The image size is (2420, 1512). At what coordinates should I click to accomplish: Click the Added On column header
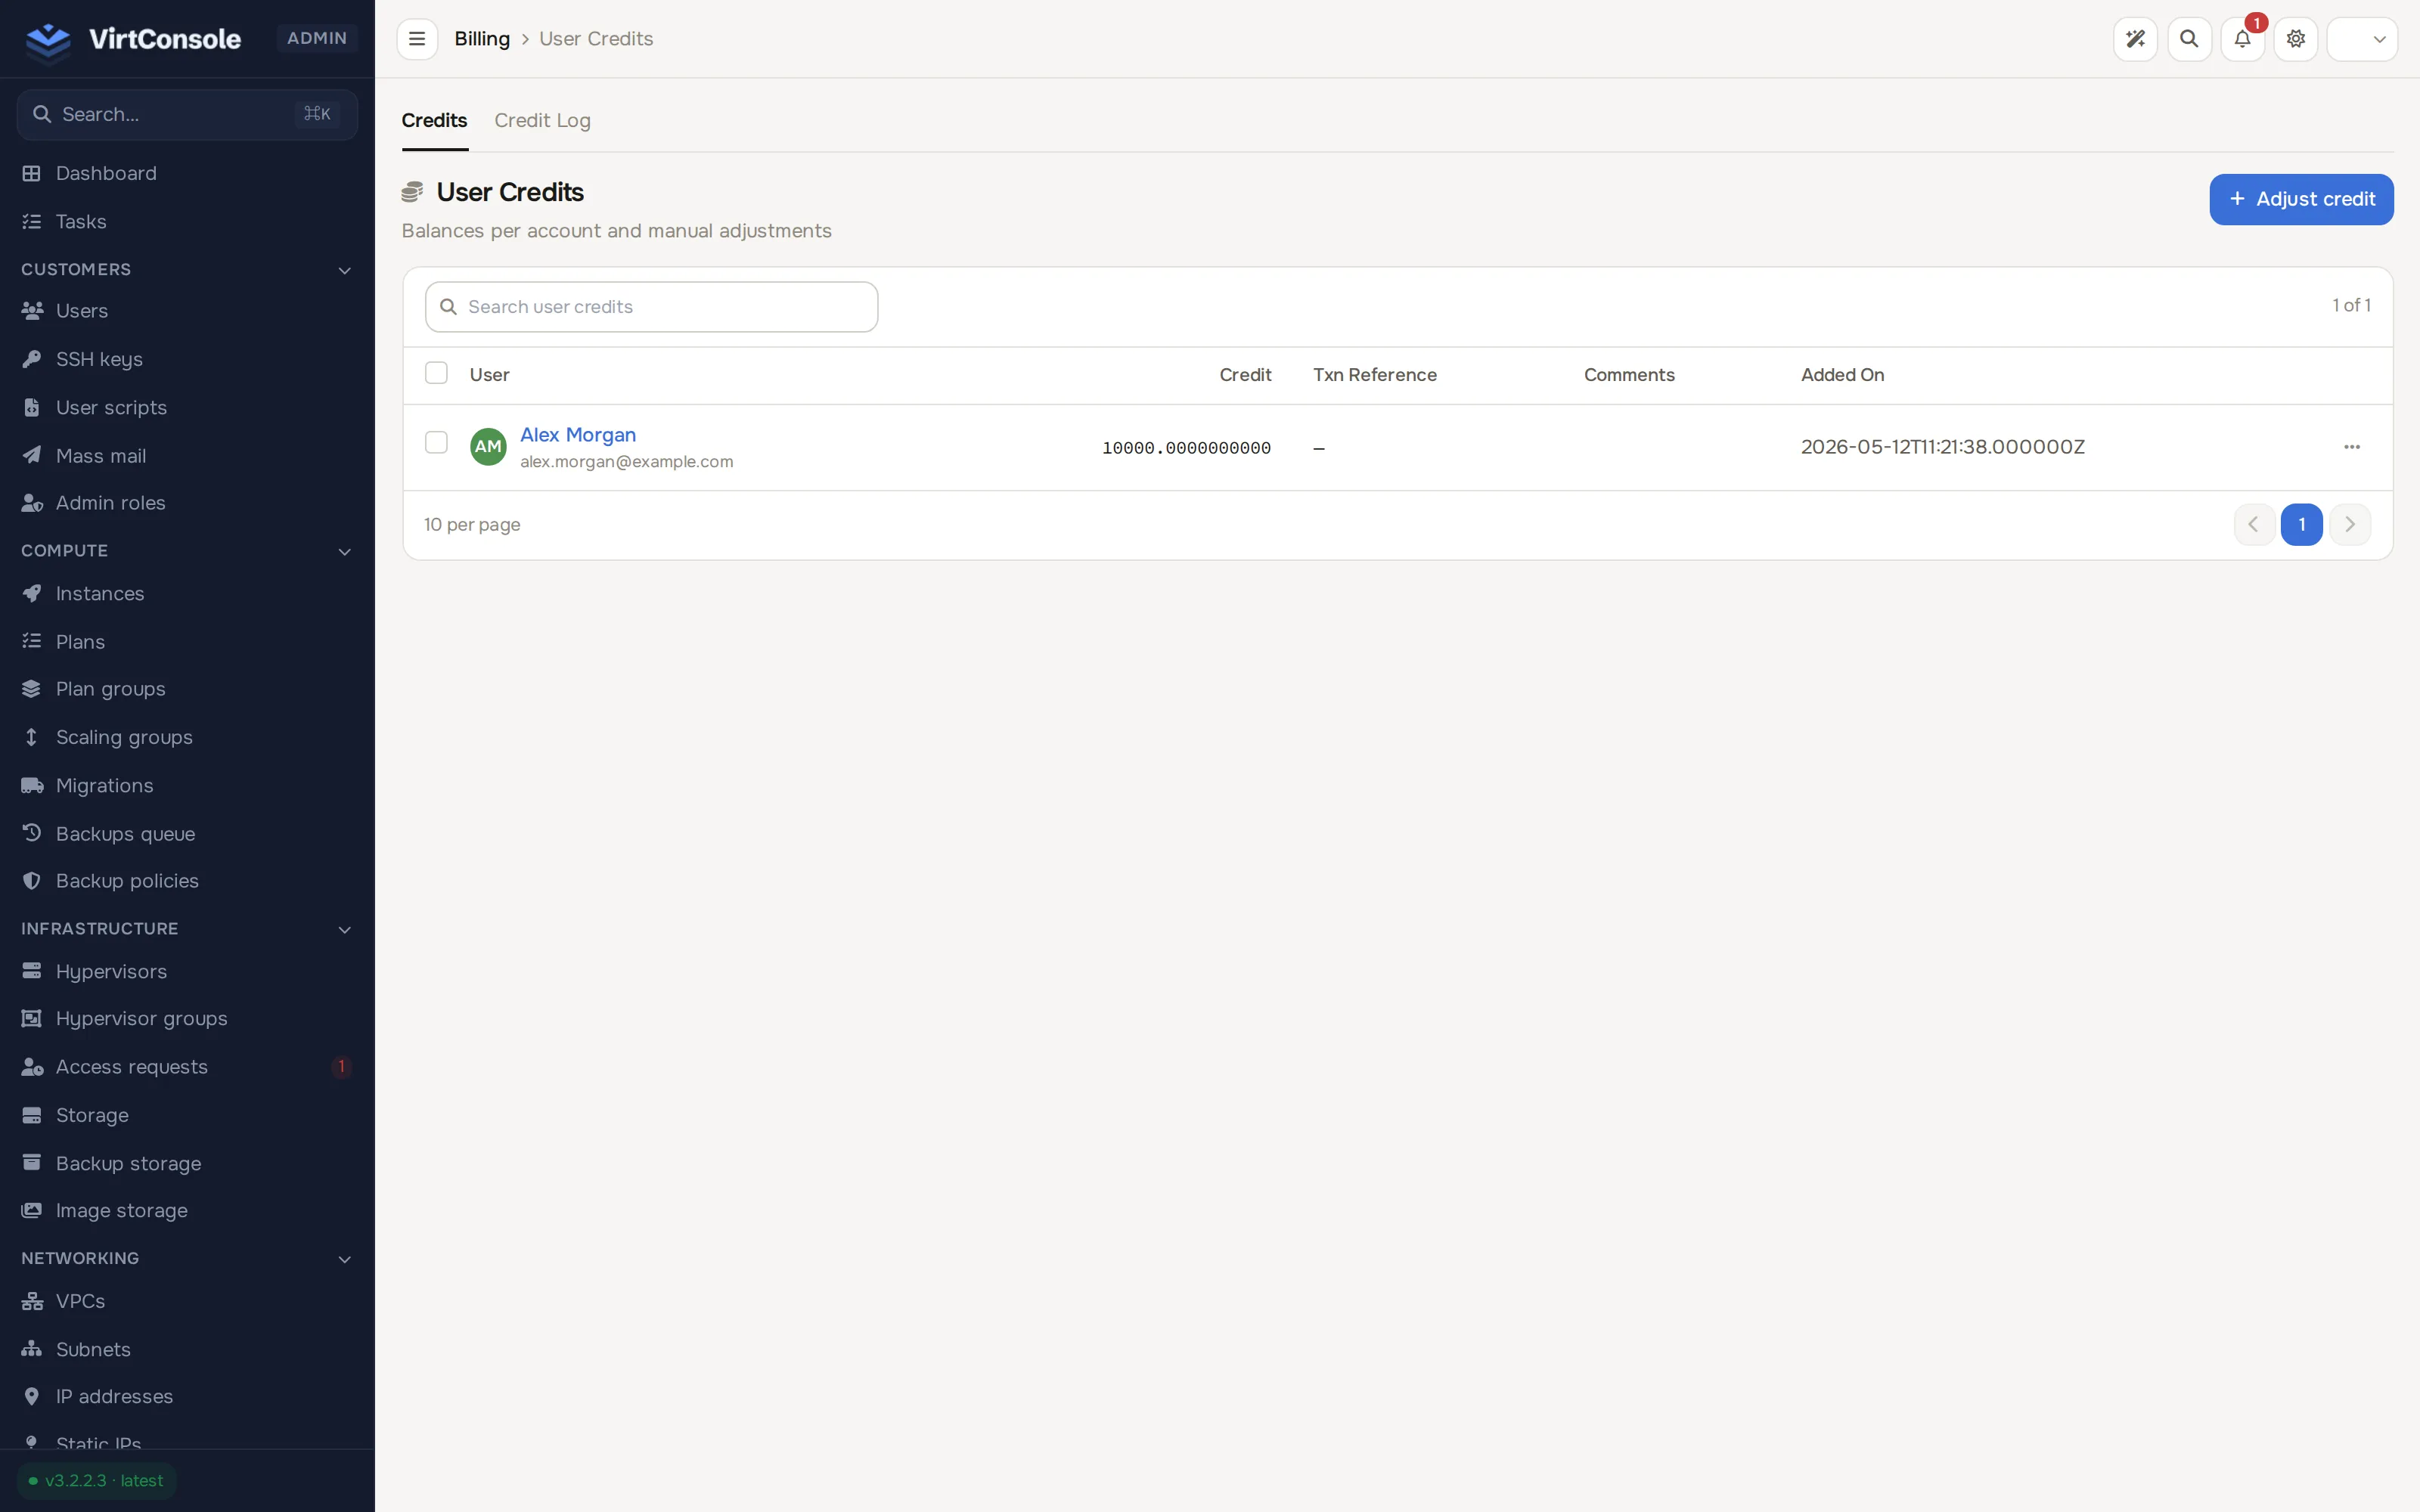coord(1842,374)
